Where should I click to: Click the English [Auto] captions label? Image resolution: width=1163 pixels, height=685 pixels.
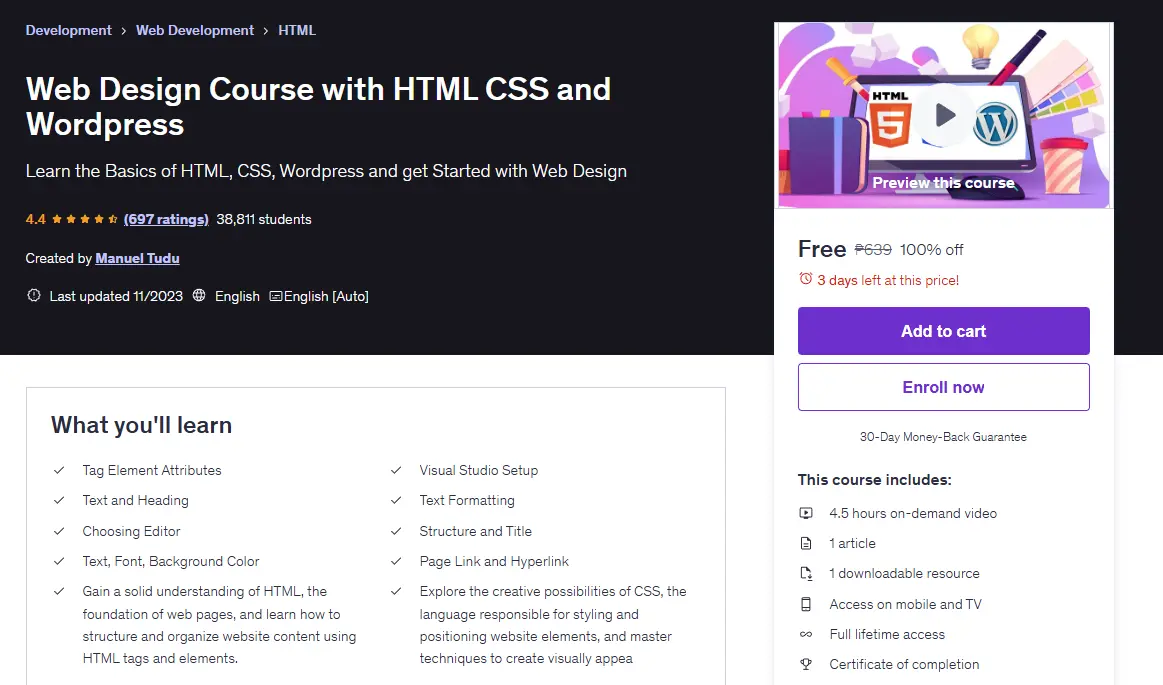(x=326, y=296)
